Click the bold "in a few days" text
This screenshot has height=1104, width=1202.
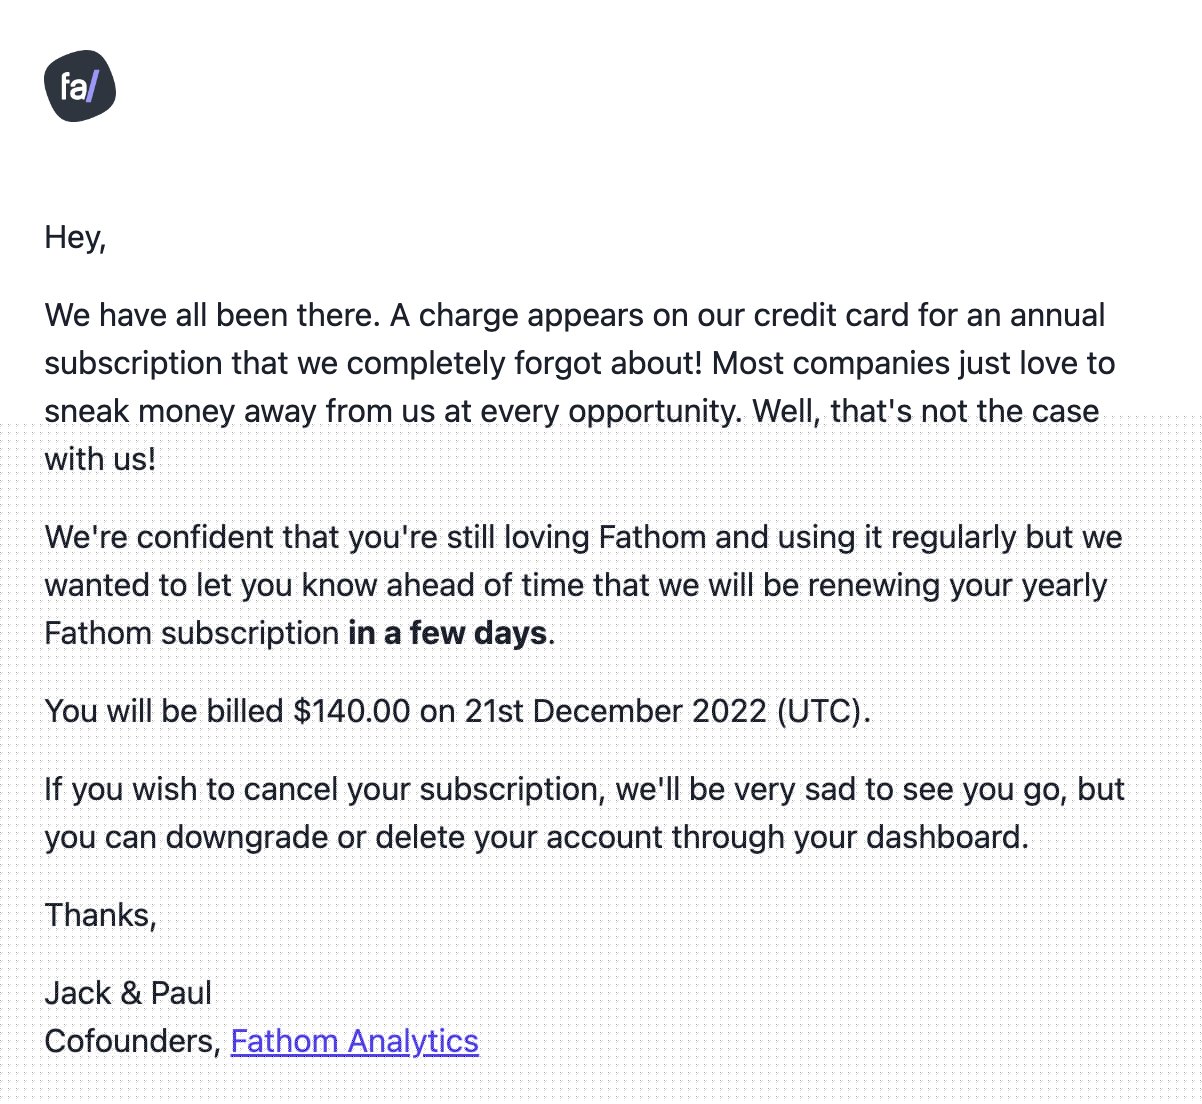point(447,633)
